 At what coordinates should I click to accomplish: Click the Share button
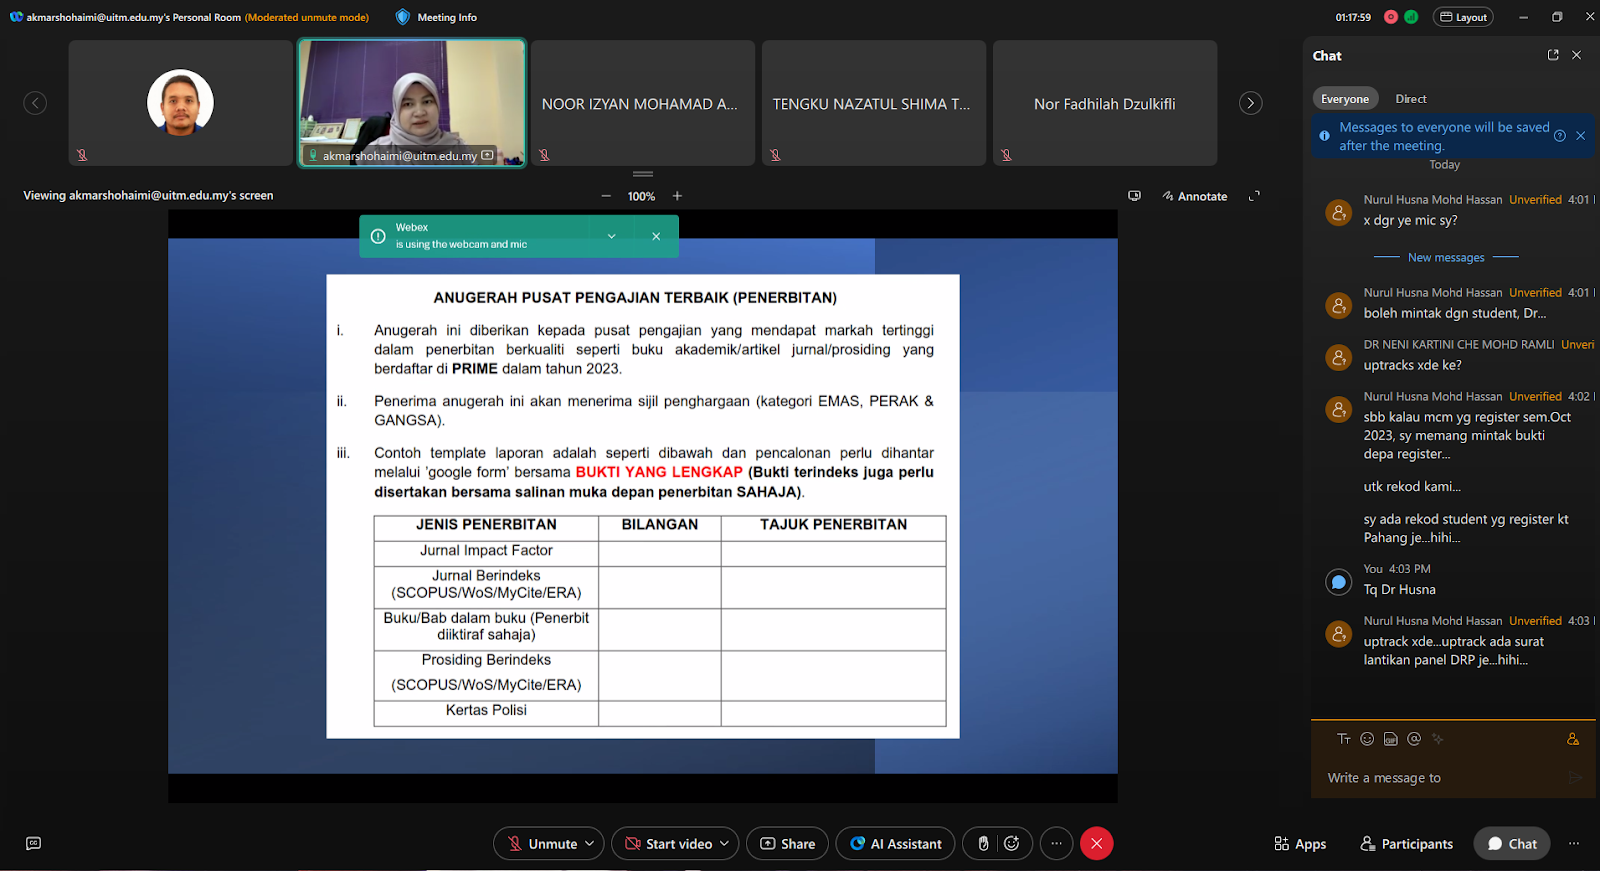click(x=787, y=843)
